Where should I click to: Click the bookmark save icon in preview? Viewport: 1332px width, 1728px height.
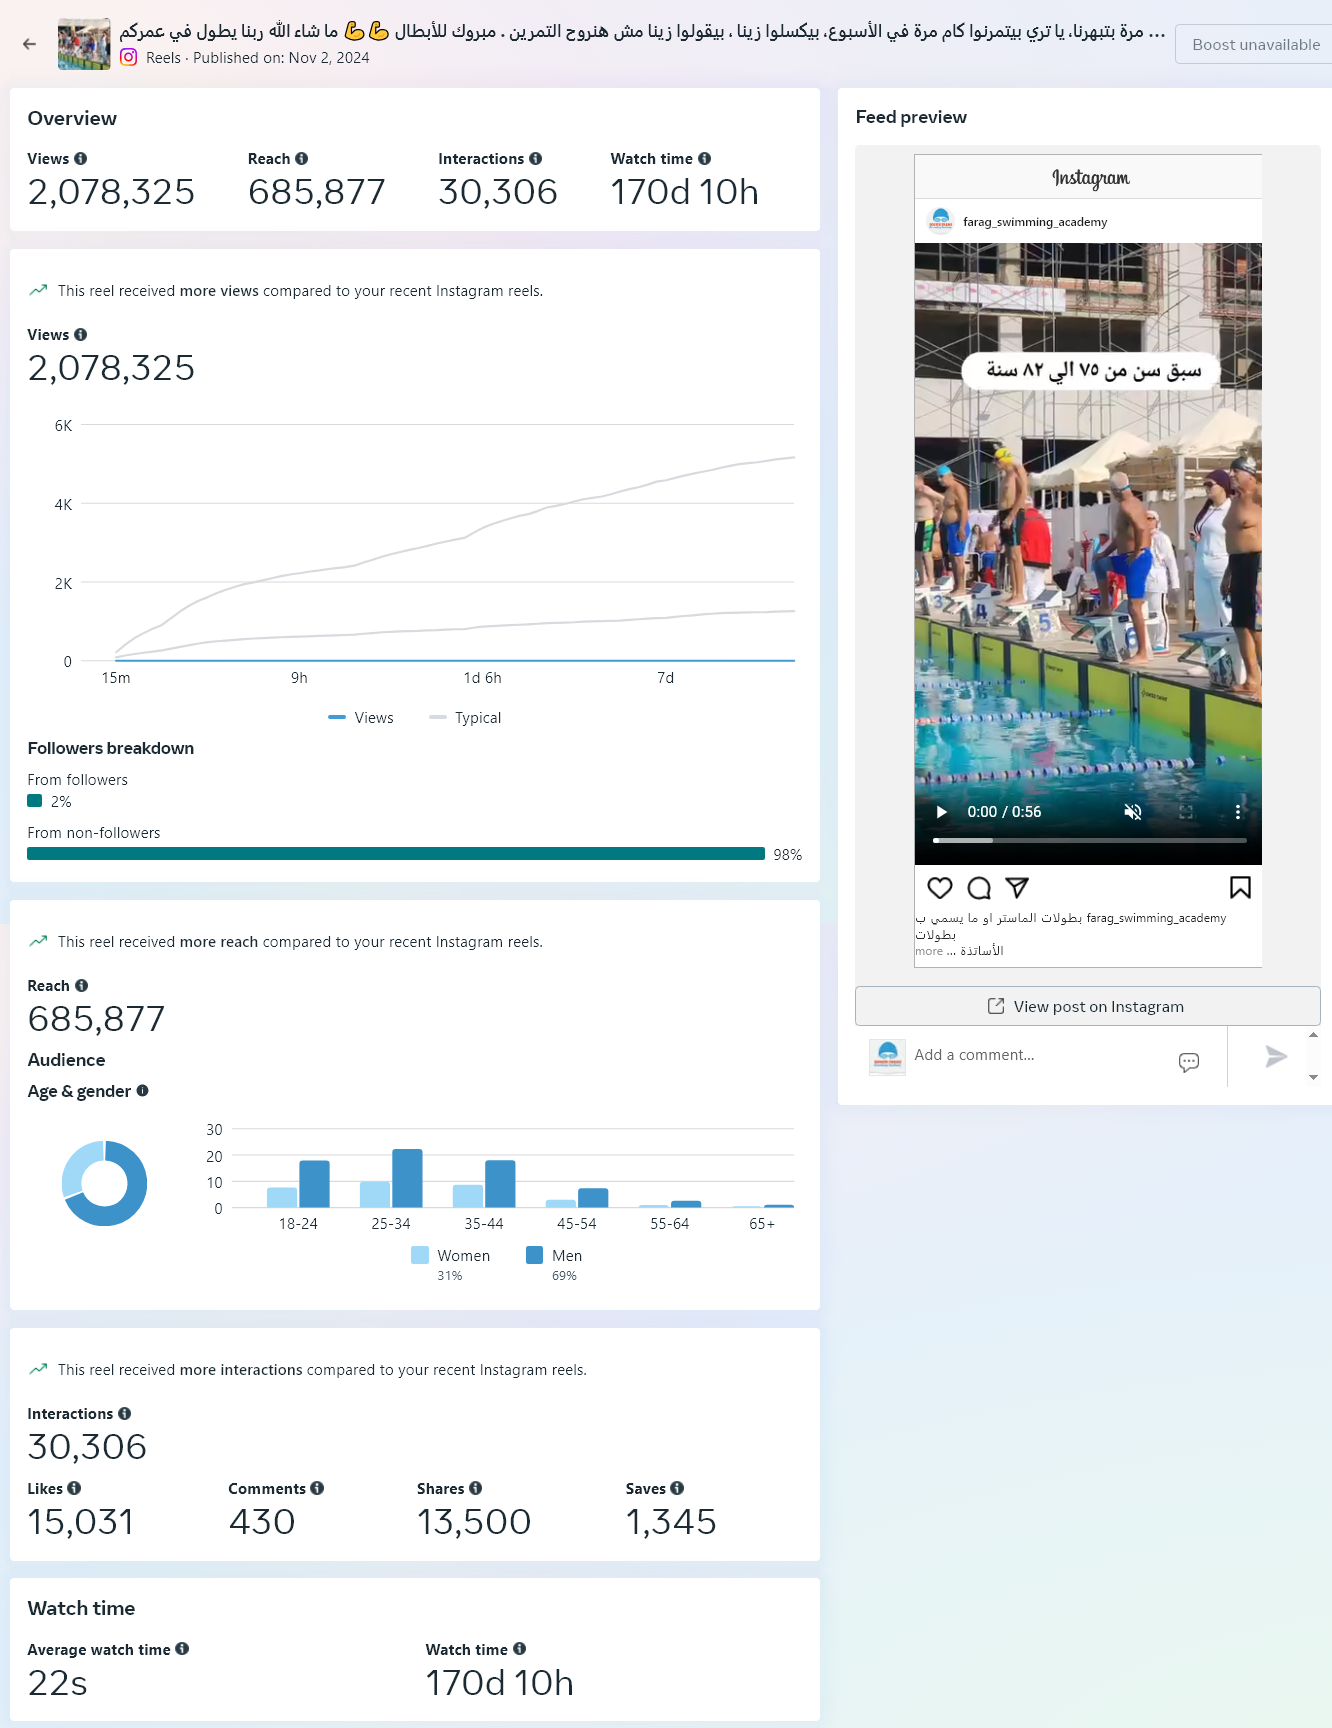coord(1240,888)
